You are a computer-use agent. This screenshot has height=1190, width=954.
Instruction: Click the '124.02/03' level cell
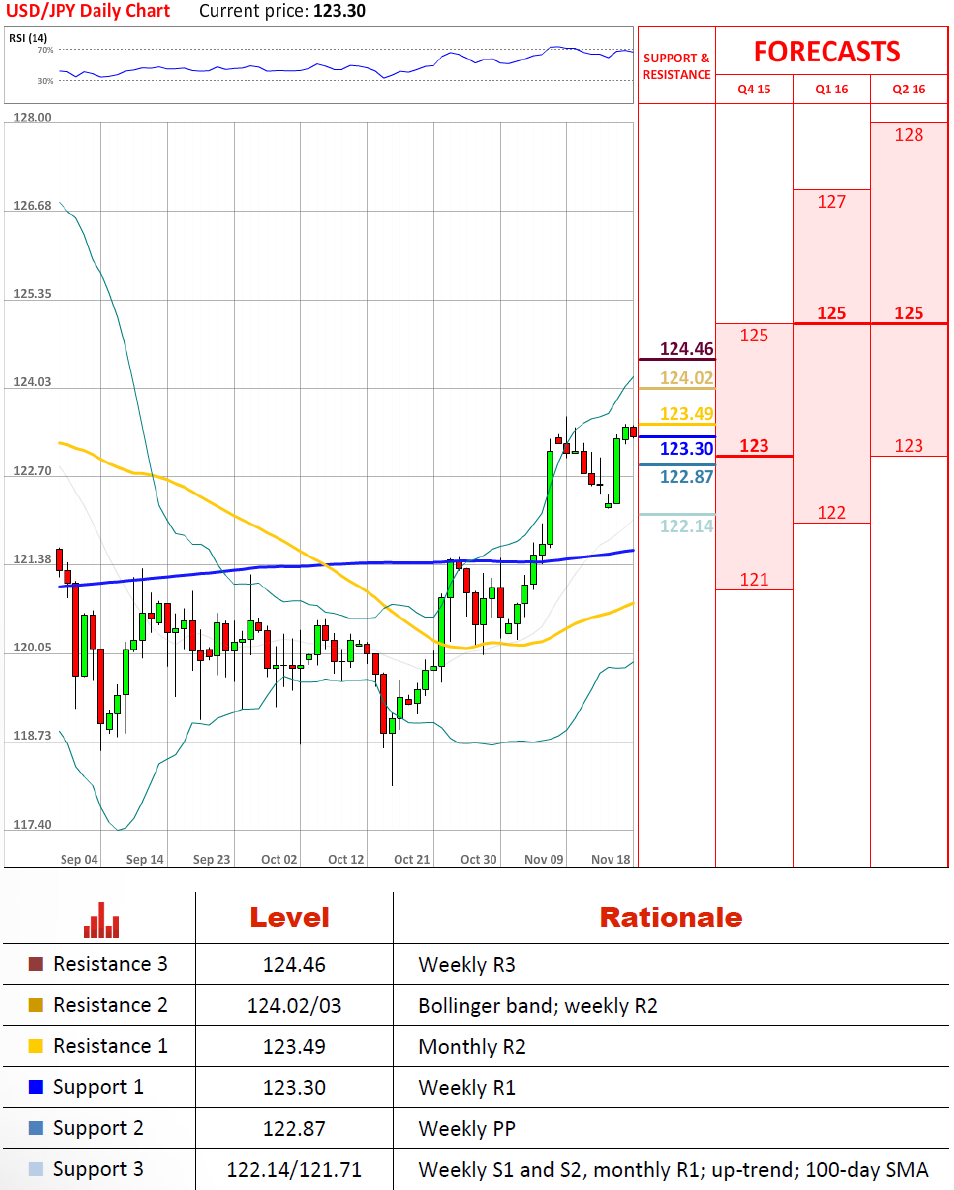[x=294, y=1006]
